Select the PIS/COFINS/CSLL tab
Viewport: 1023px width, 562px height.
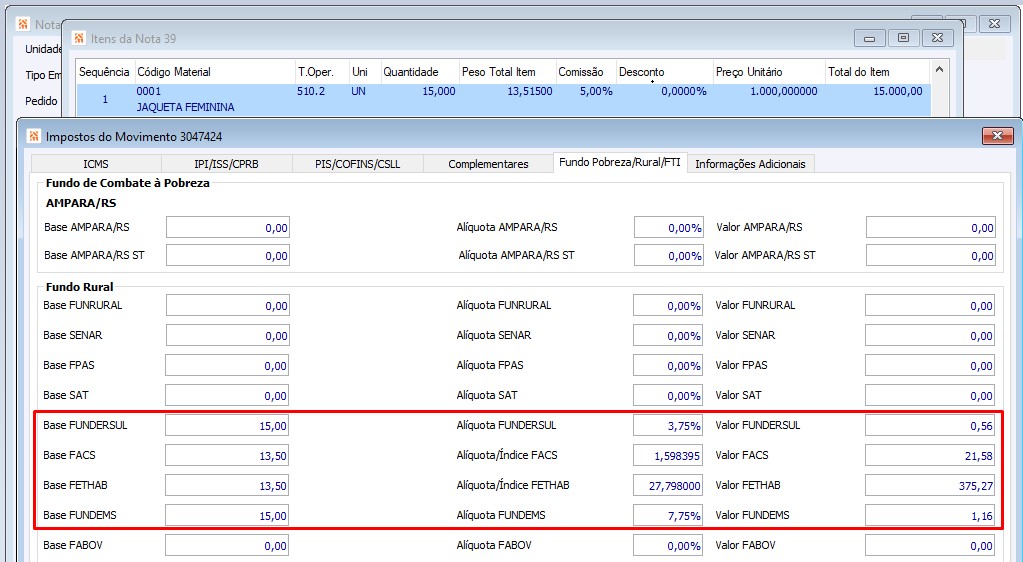358,164
